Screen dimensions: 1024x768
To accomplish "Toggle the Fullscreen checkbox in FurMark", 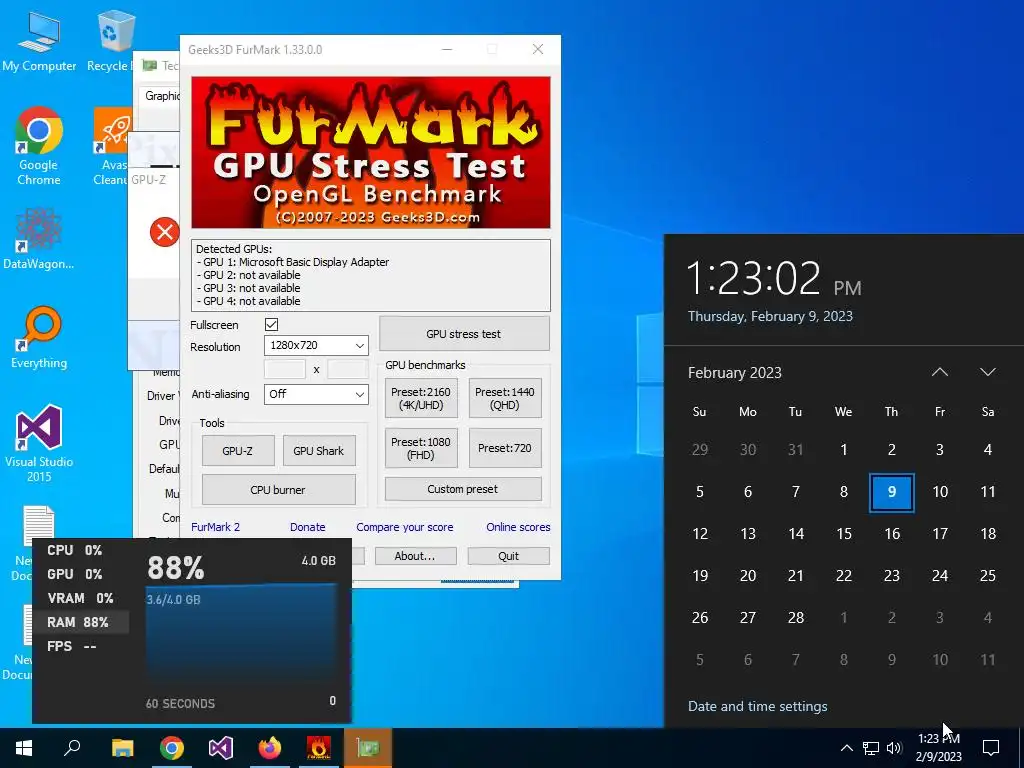I will (272, 325).
